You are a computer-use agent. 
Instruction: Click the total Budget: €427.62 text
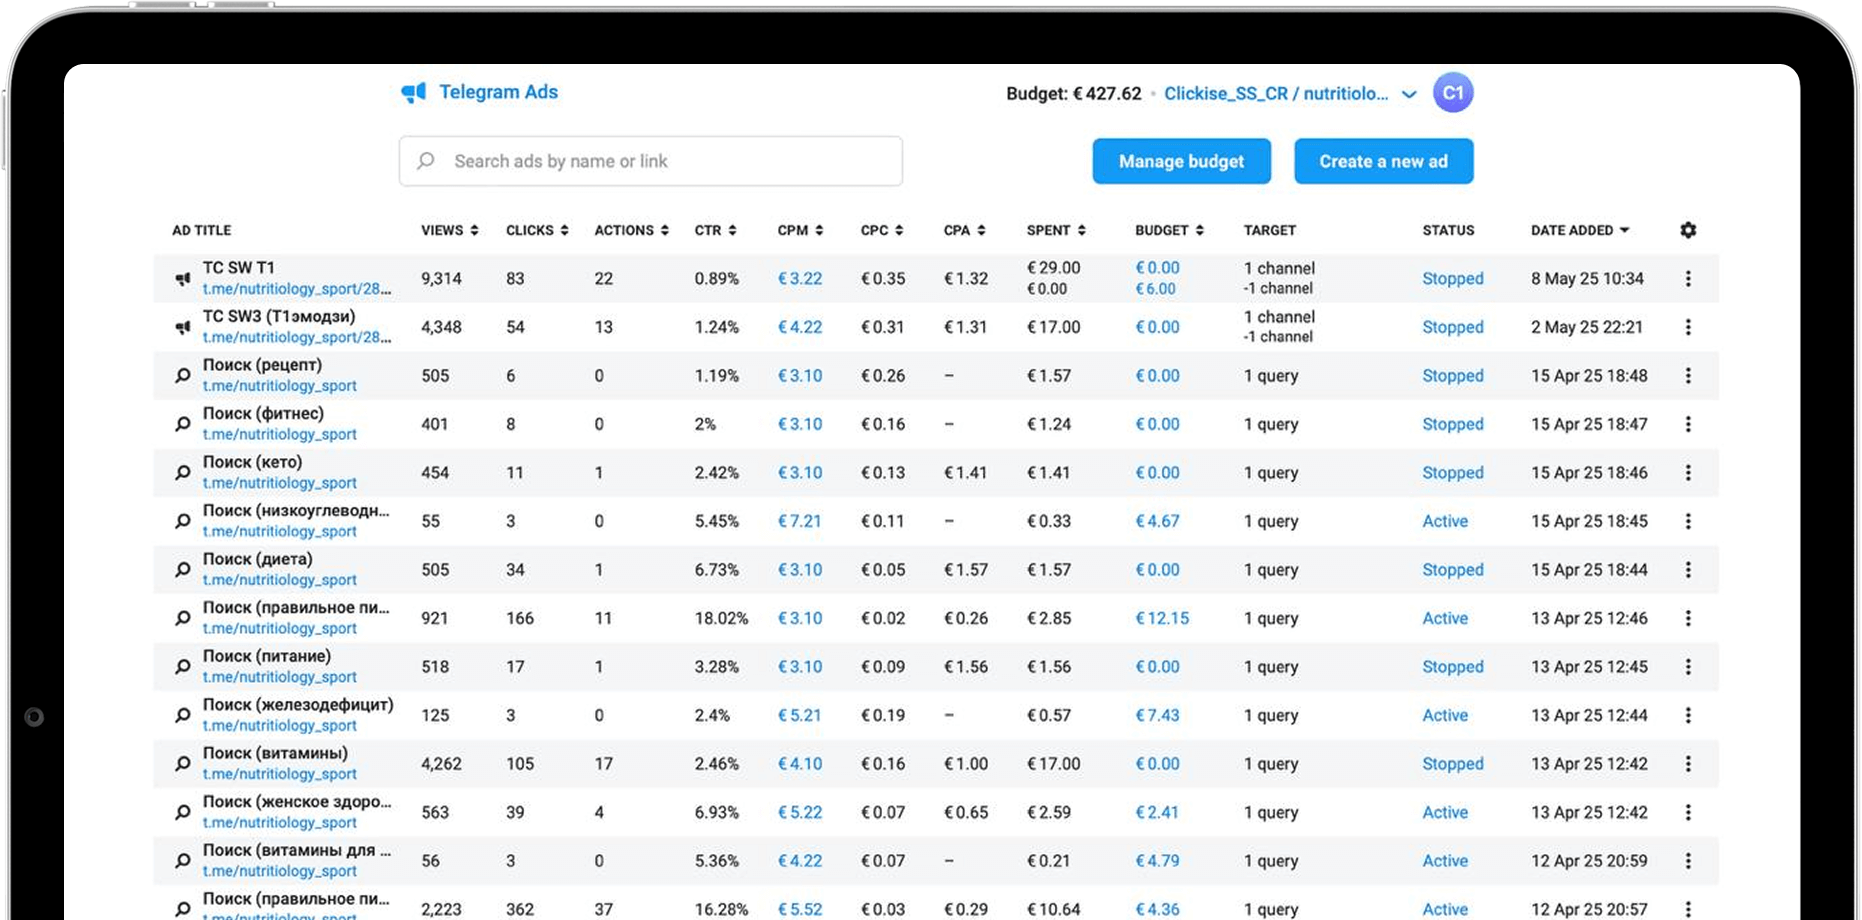click(x=1074, y=93)
